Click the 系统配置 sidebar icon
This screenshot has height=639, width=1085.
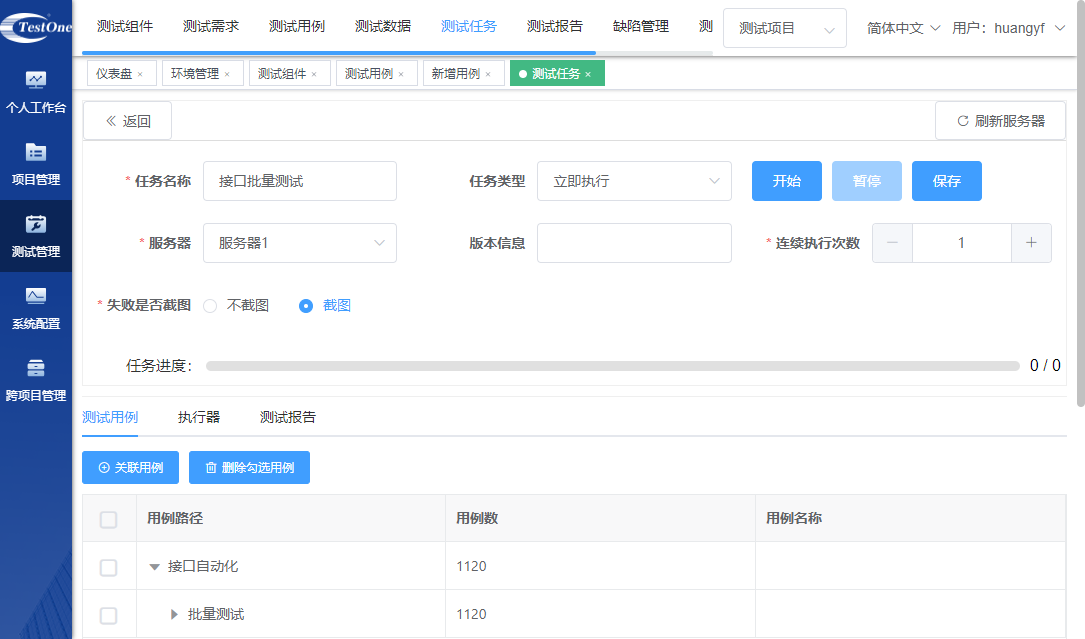coord(36,297)
